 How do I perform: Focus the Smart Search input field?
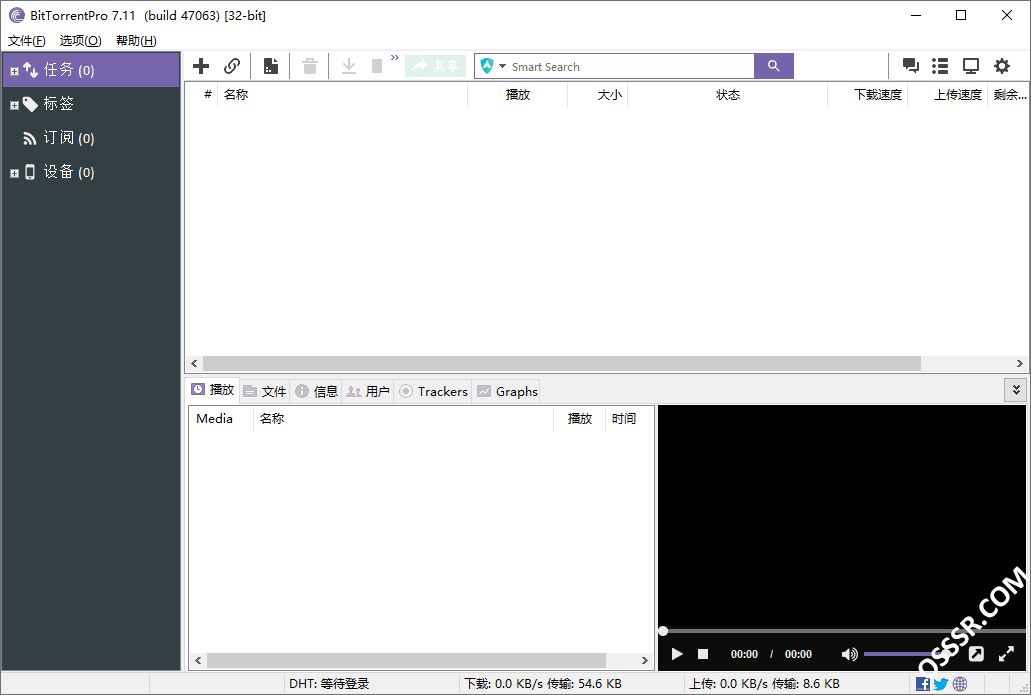tap(630, 66)
